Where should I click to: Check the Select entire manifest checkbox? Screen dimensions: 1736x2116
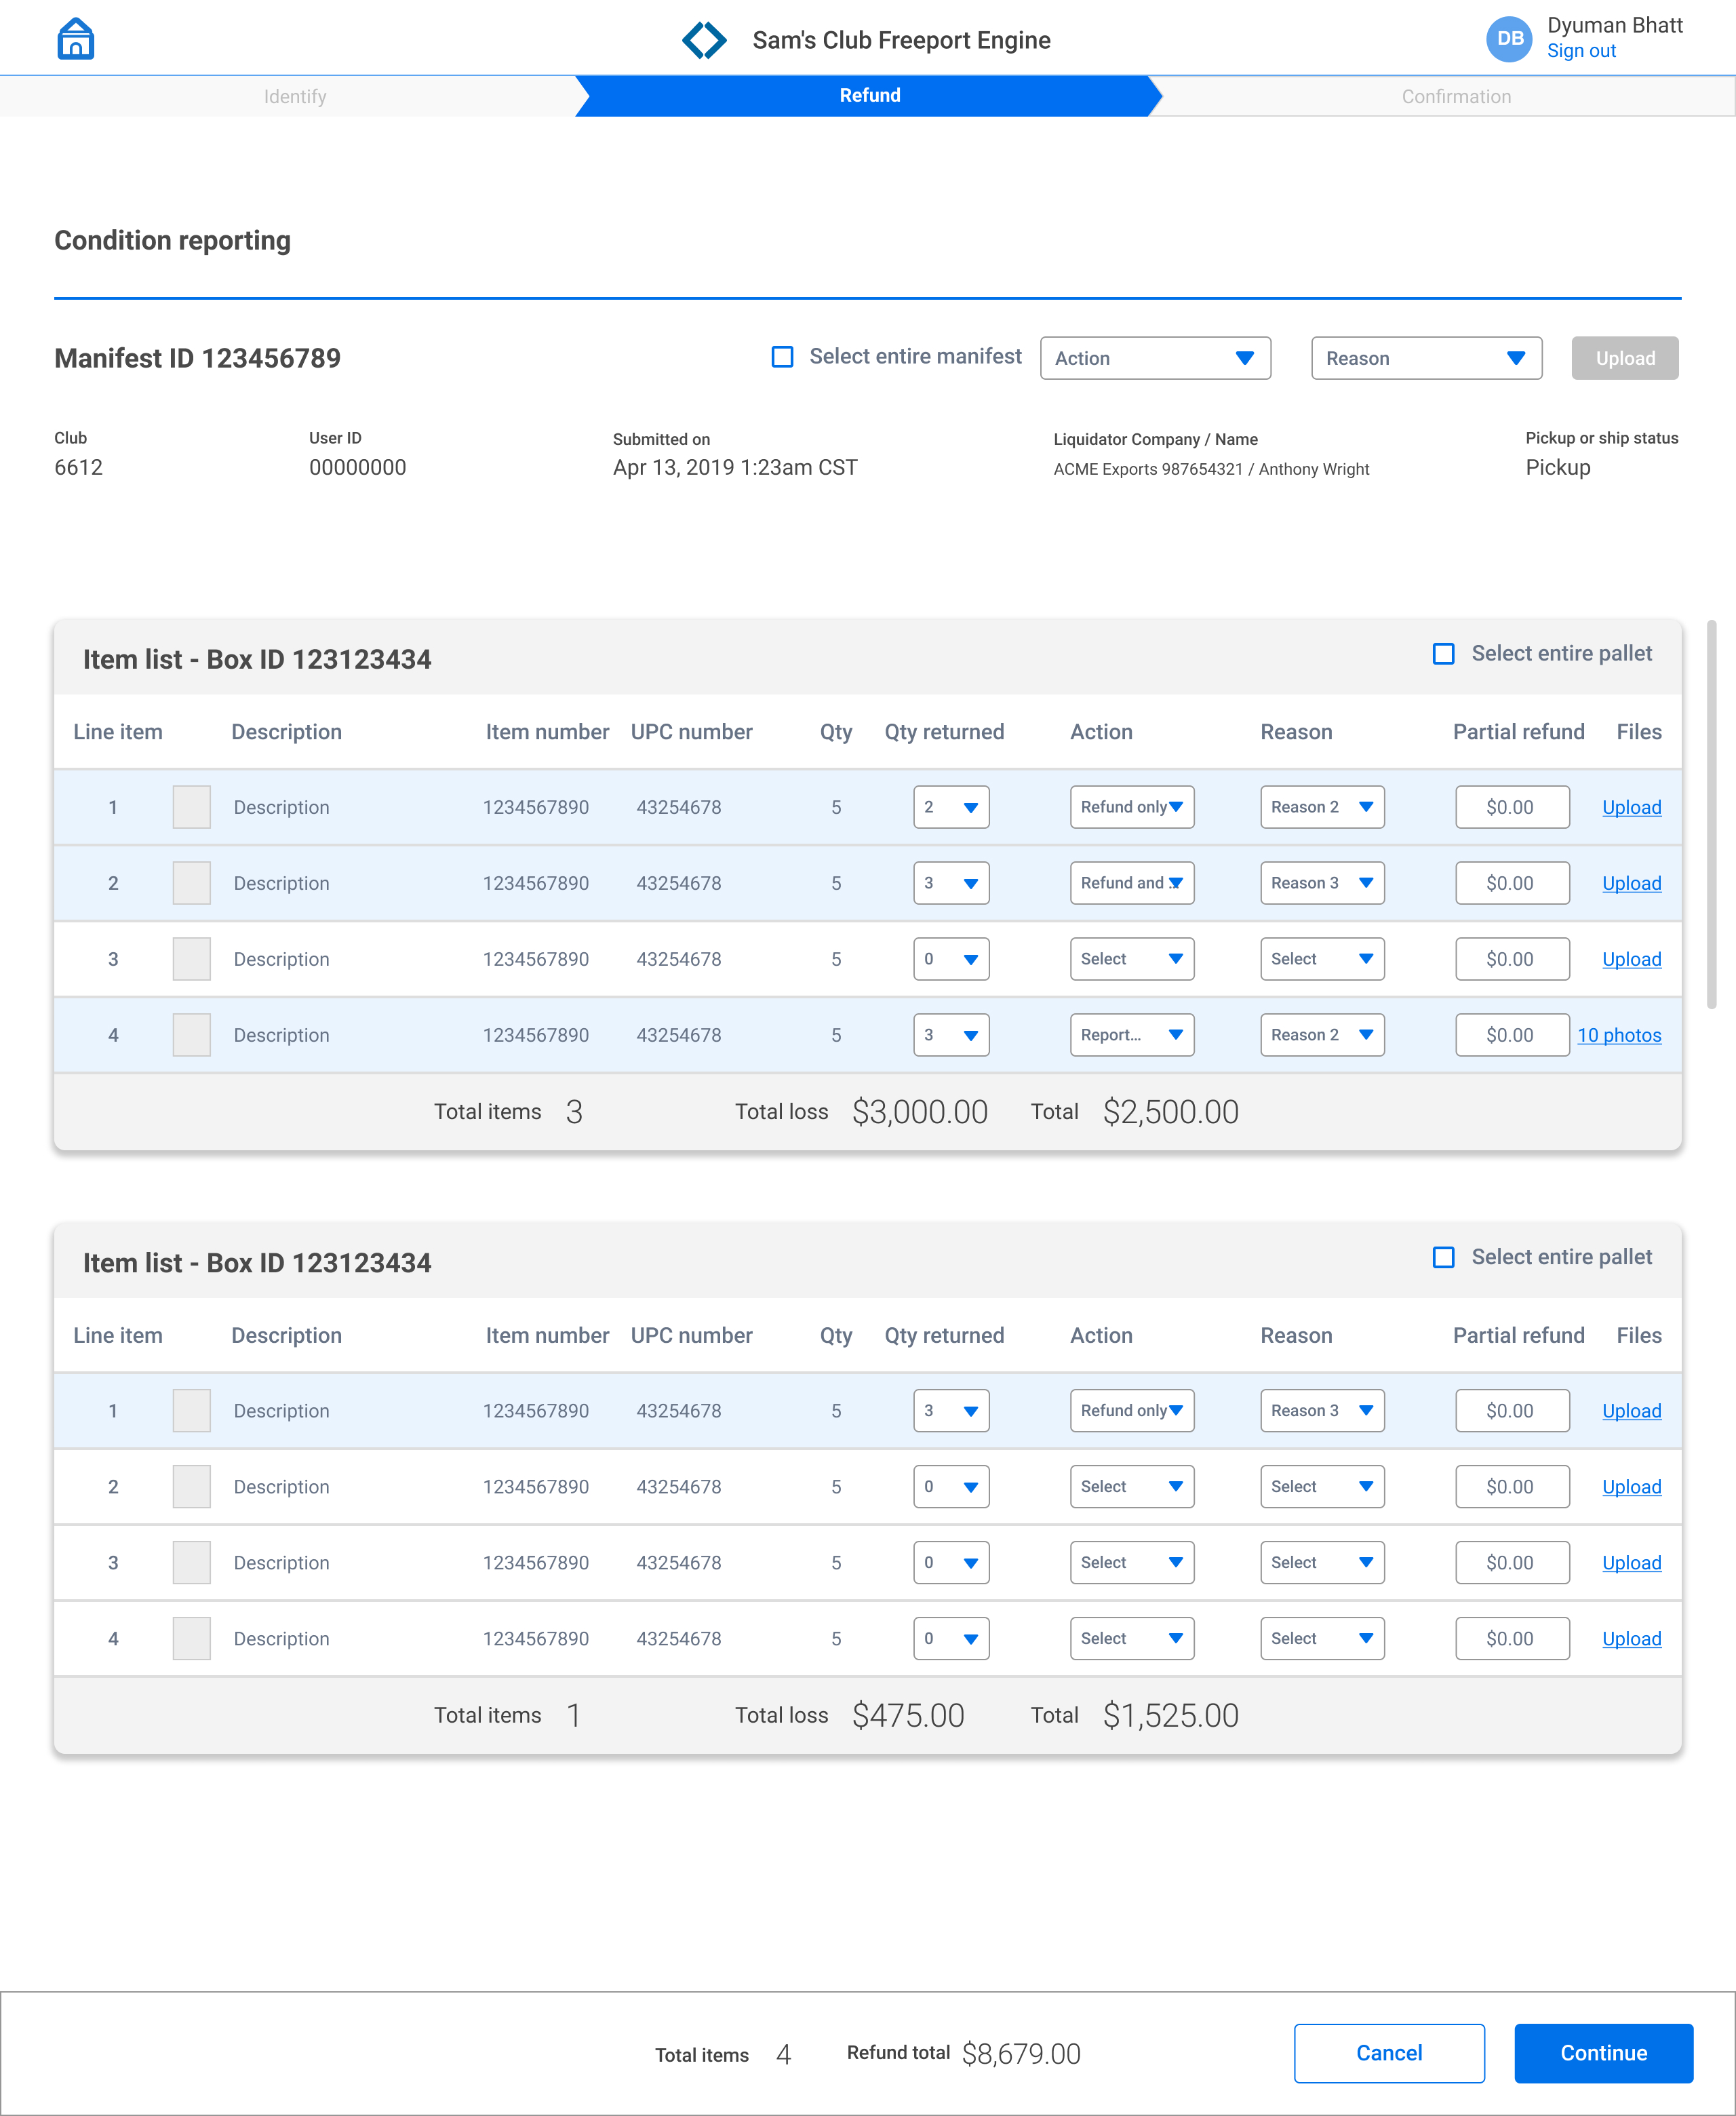[x=783, y=357]
